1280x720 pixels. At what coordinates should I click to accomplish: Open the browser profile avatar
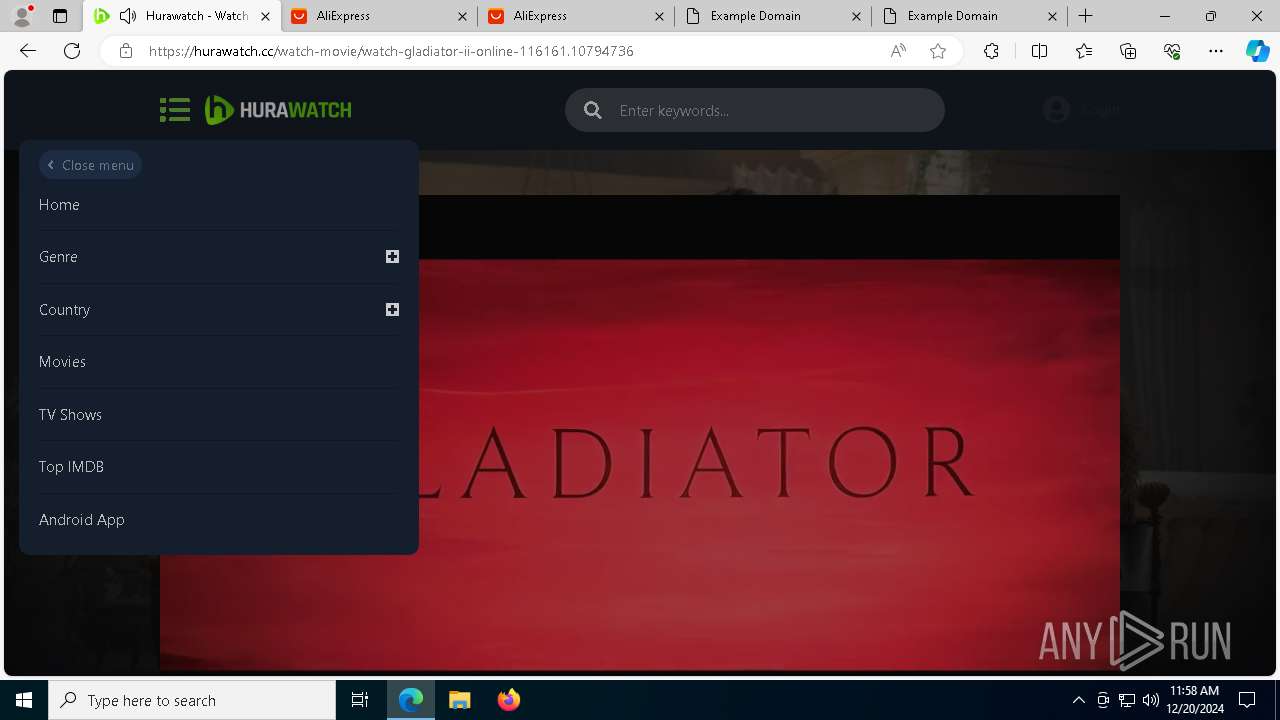[22, 16]
